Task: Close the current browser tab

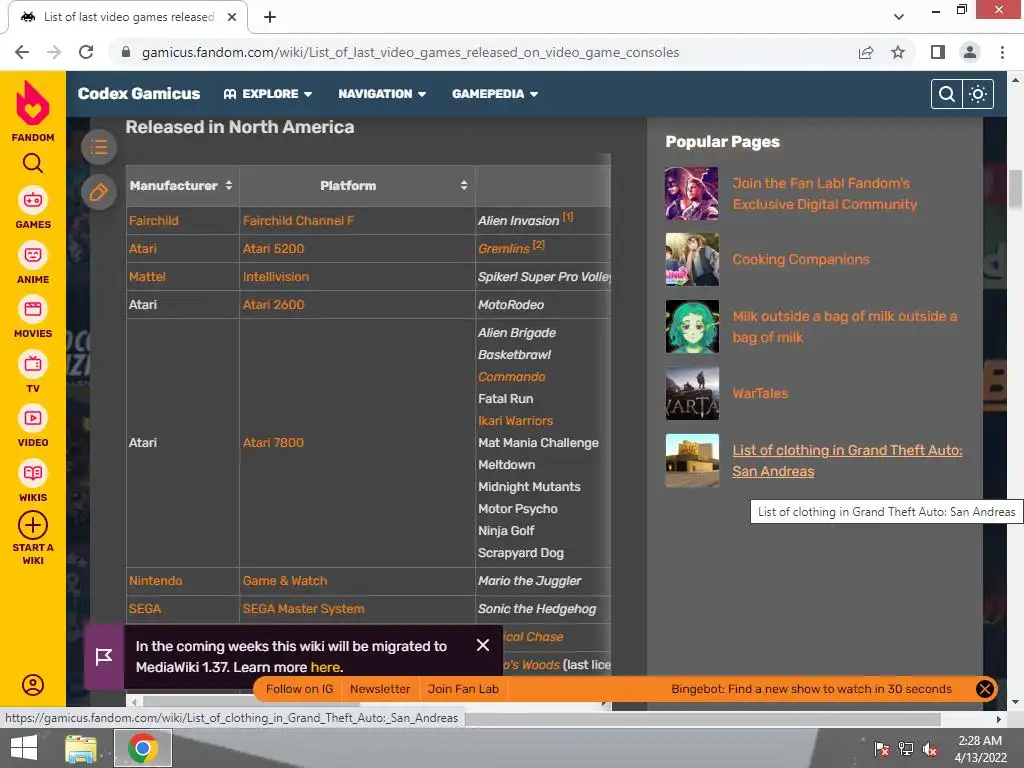Action: (x=232, y=17)
